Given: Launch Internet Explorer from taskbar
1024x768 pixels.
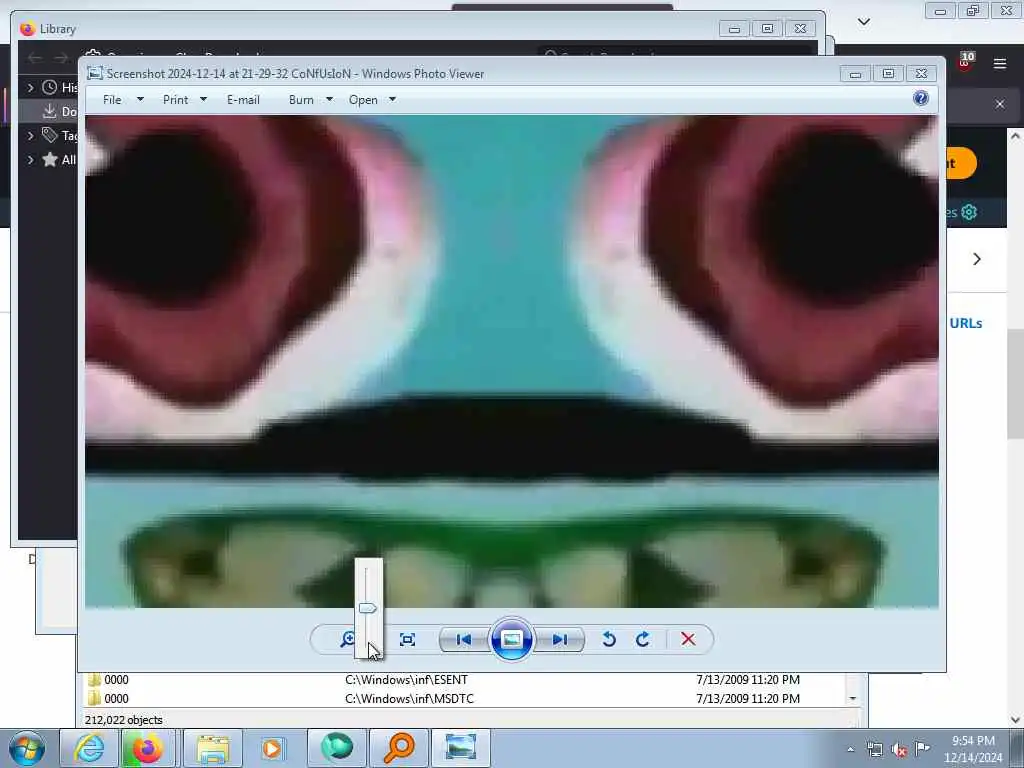Looking at the screenshot, I should click(x=89, y=748).
